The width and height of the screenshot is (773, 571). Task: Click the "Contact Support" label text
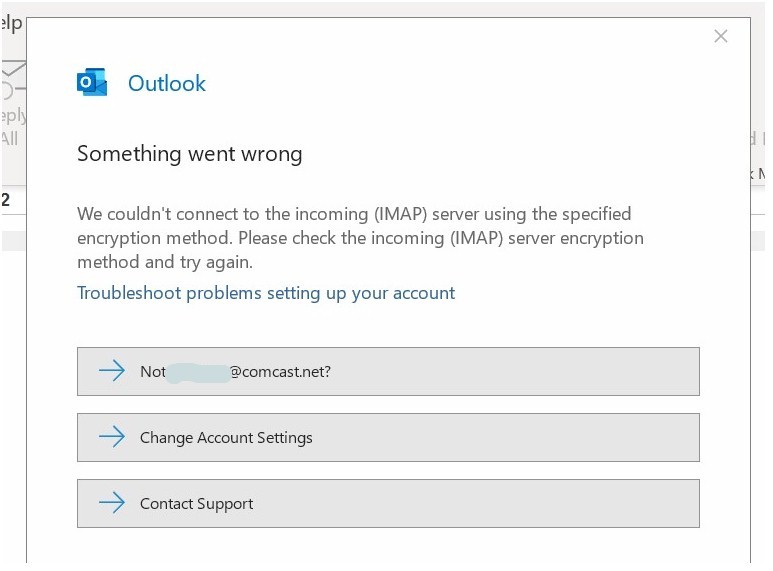196,504
